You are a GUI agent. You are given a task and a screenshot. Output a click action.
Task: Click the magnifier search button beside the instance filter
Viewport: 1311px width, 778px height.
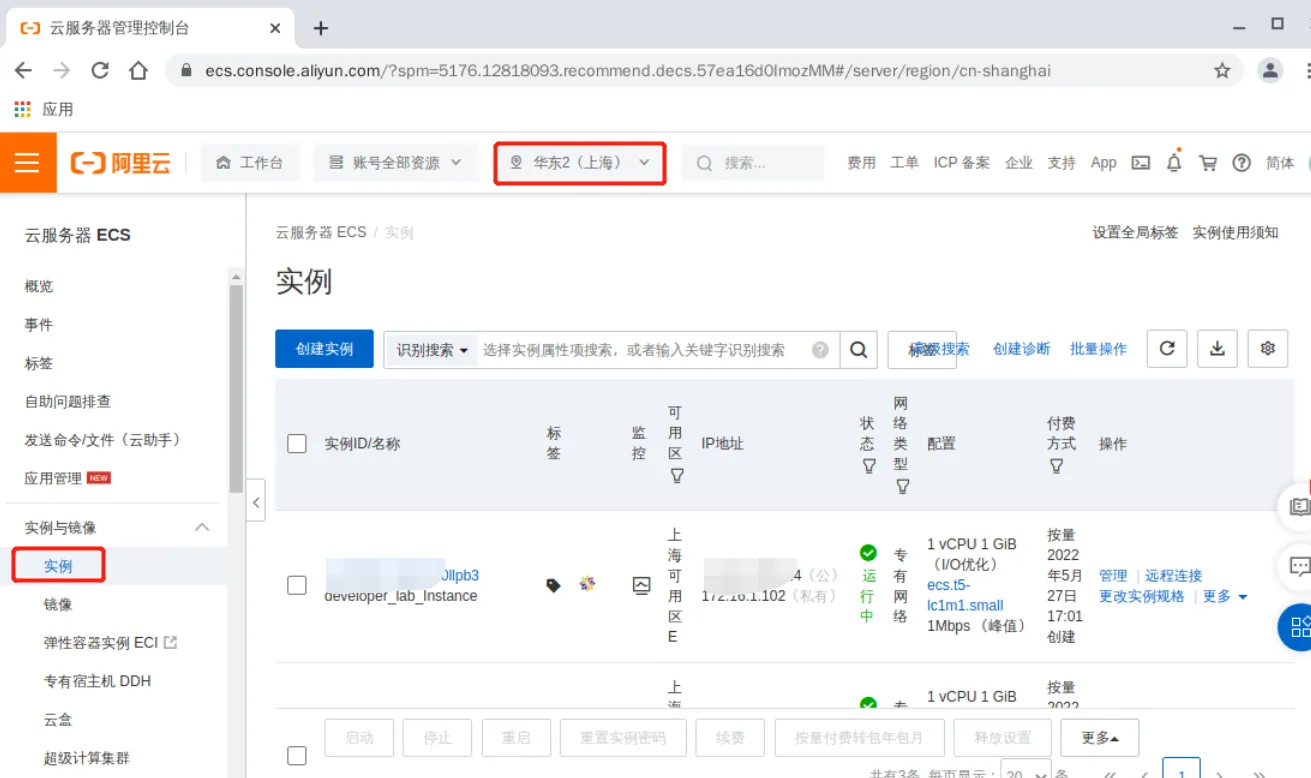click(858, 350)
